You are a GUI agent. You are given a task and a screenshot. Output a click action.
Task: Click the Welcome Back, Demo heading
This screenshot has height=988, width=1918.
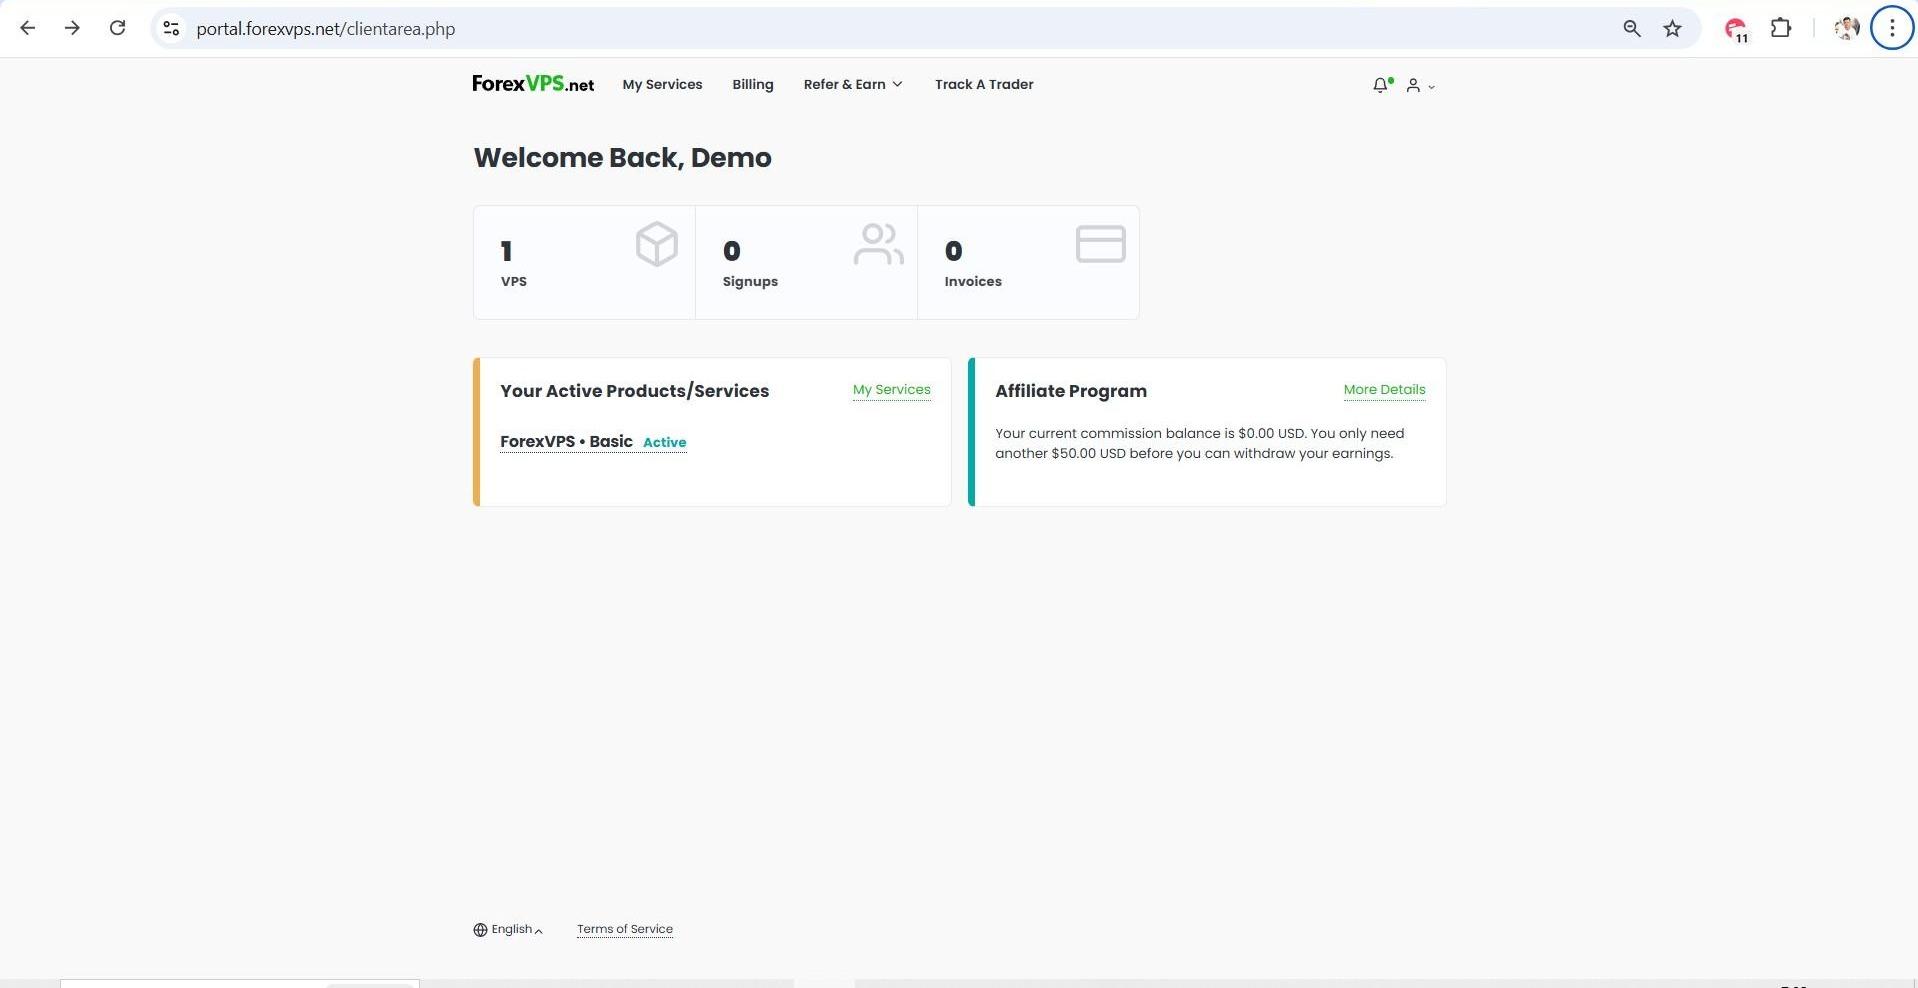point(622,158)
